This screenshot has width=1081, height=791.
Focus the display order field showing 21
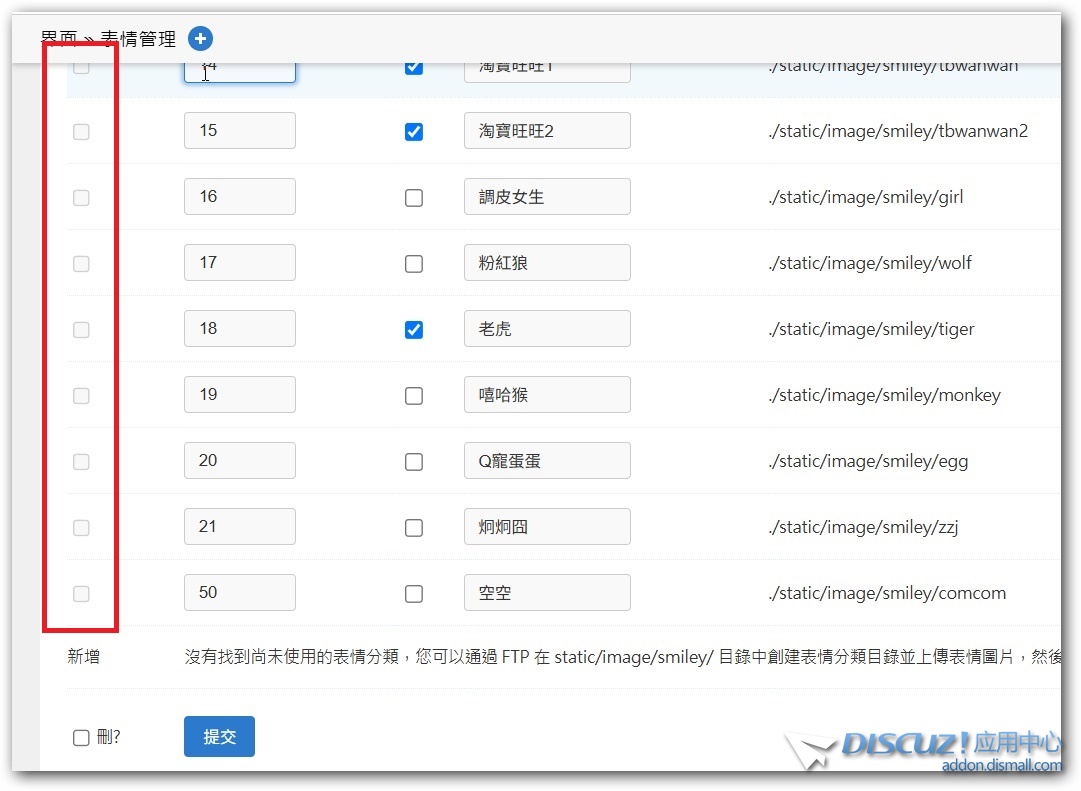[x=240, y=526]
